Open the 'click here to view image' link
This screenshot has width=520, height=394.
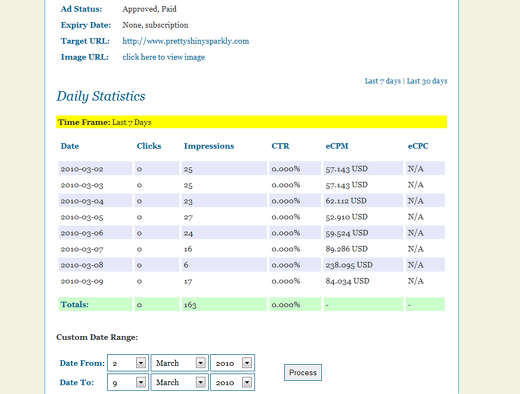click(163, 57)
